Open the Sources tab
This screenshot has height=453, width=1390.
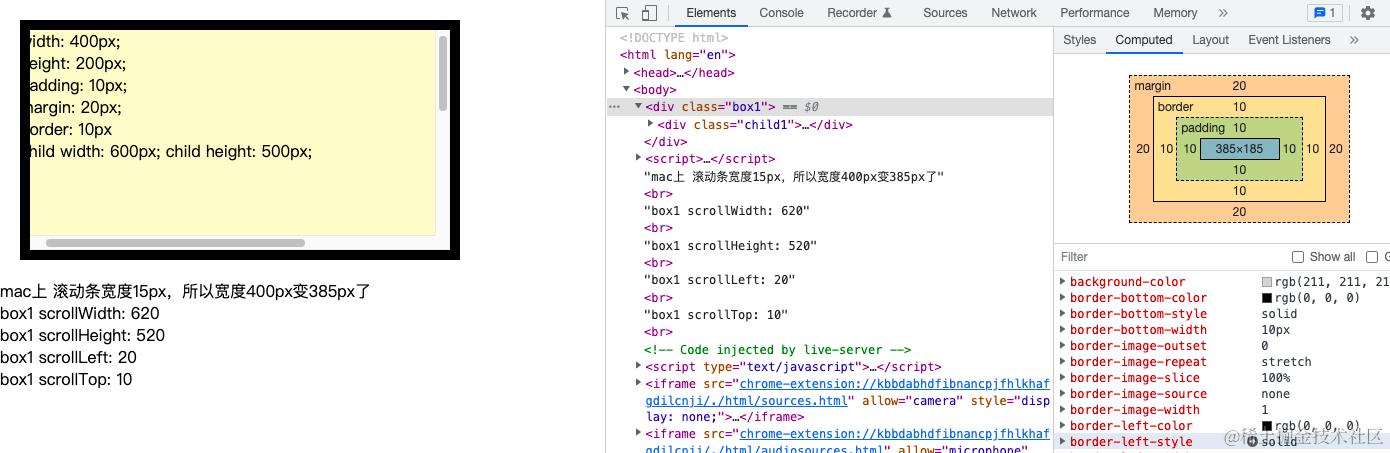945,13
